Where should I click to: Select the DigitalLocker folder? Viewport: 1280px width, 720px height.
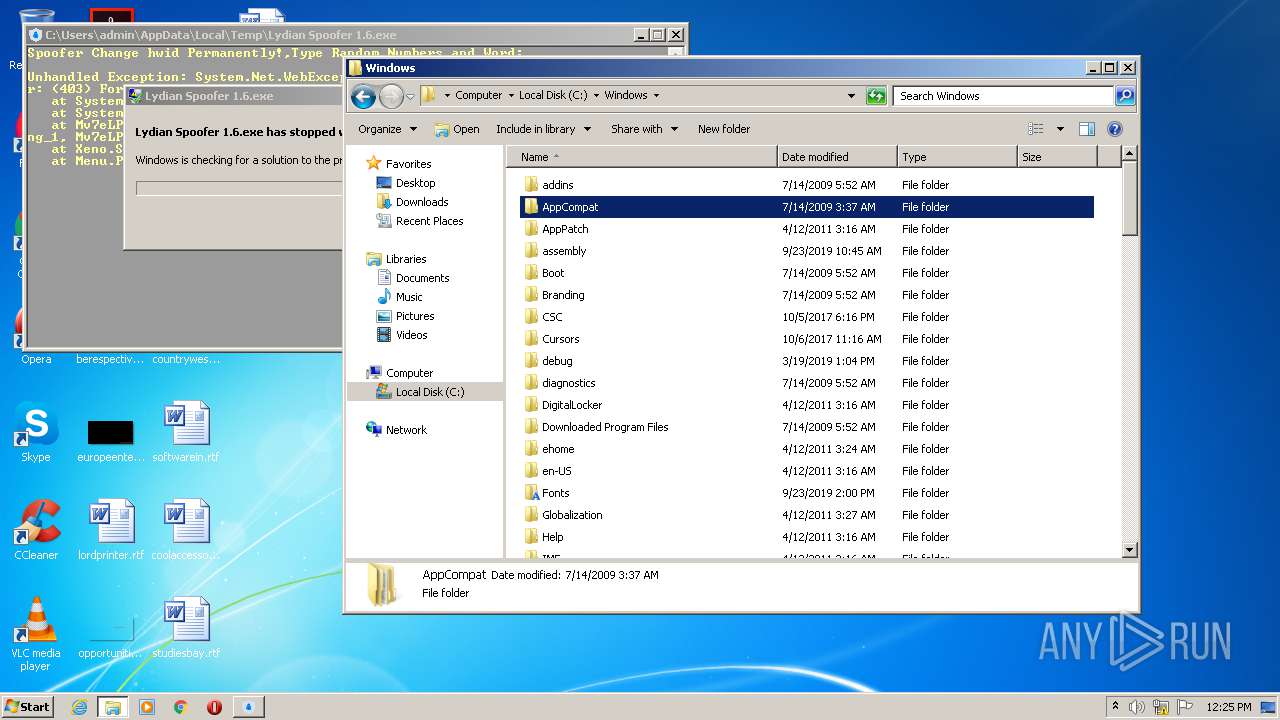coord(572,405)
